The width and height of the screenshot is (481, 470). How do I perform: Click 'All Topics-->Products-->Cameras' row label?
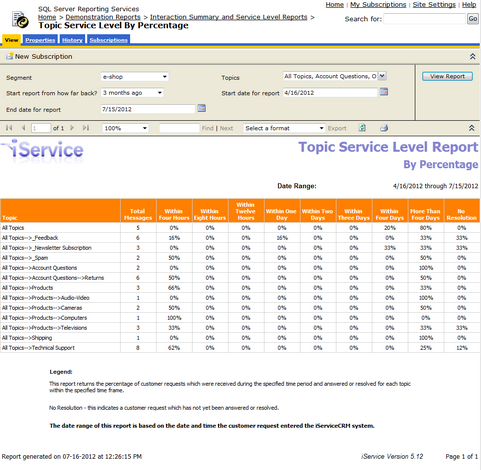tap(42, 308)
